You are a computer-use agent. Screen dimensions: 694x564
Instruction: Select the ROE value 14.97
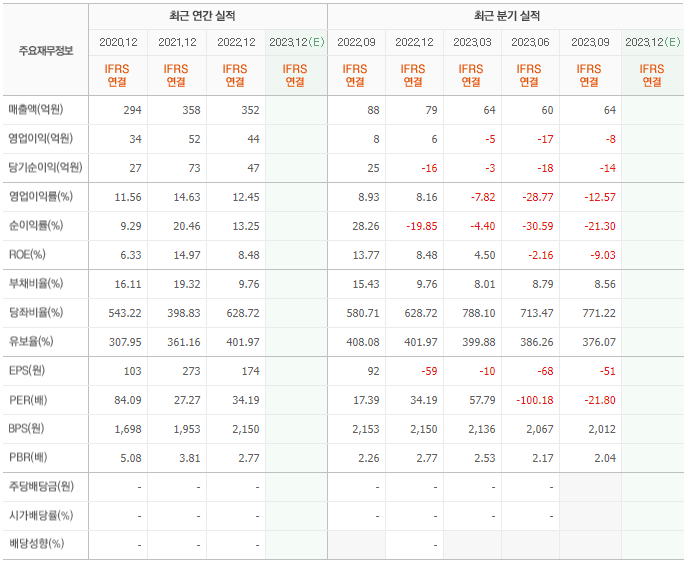click(x=187, y=255)
